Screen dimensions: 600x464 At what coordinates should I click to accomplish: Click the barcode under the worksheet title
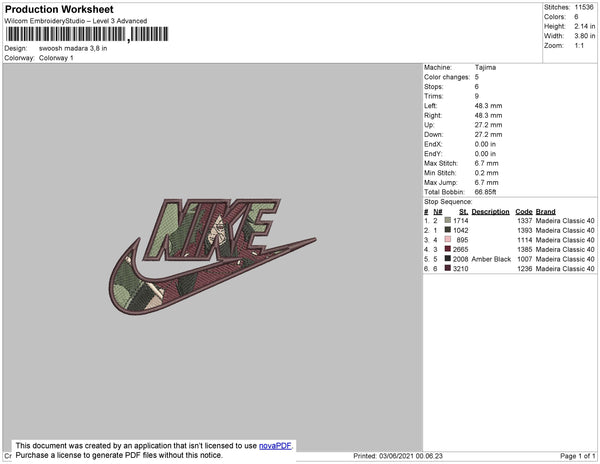[x=87, y=34]
